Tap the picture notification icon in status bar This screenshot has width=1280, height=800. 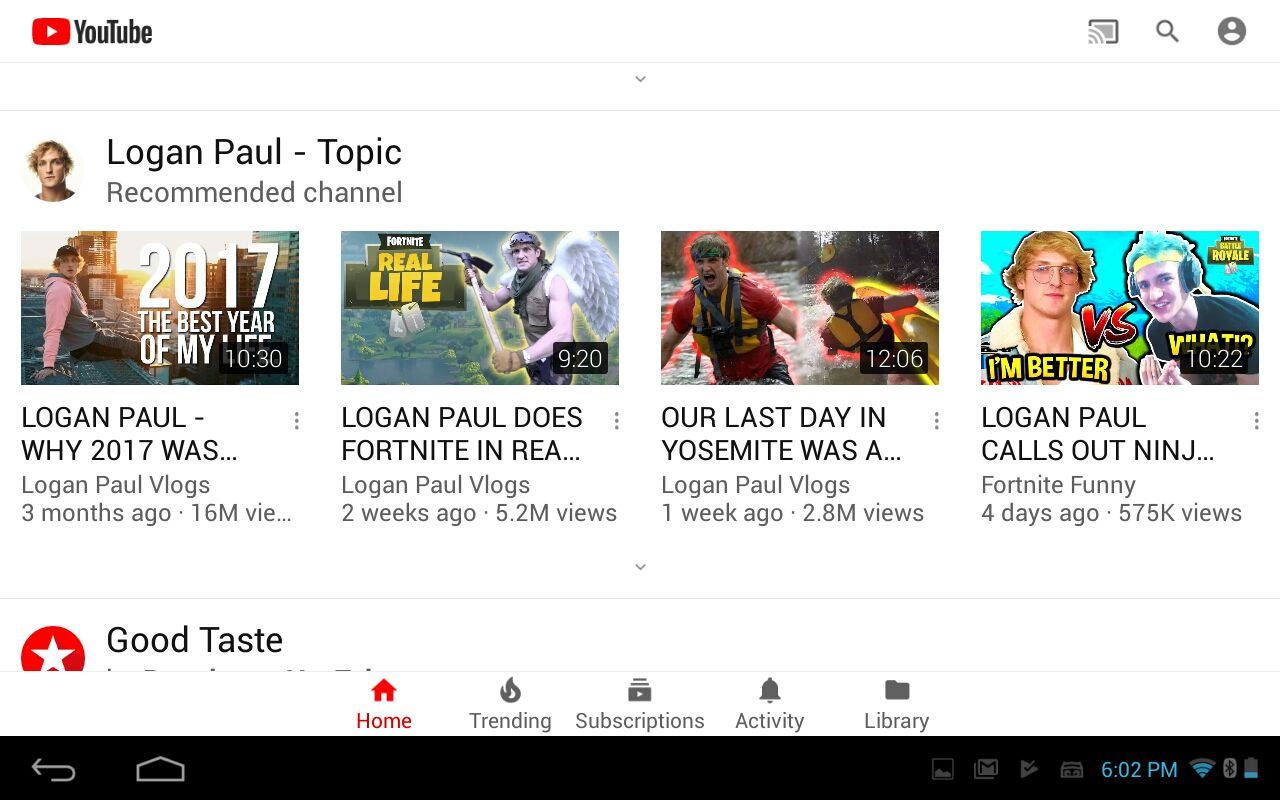(942, 769)
